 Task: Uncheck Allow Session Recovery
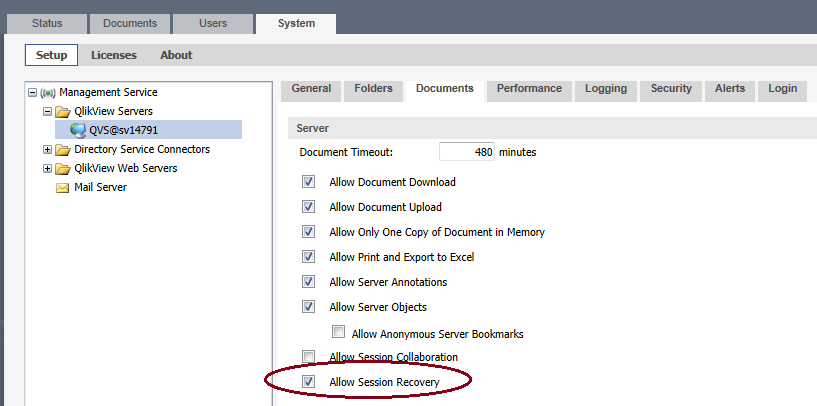tap(308, 382)
